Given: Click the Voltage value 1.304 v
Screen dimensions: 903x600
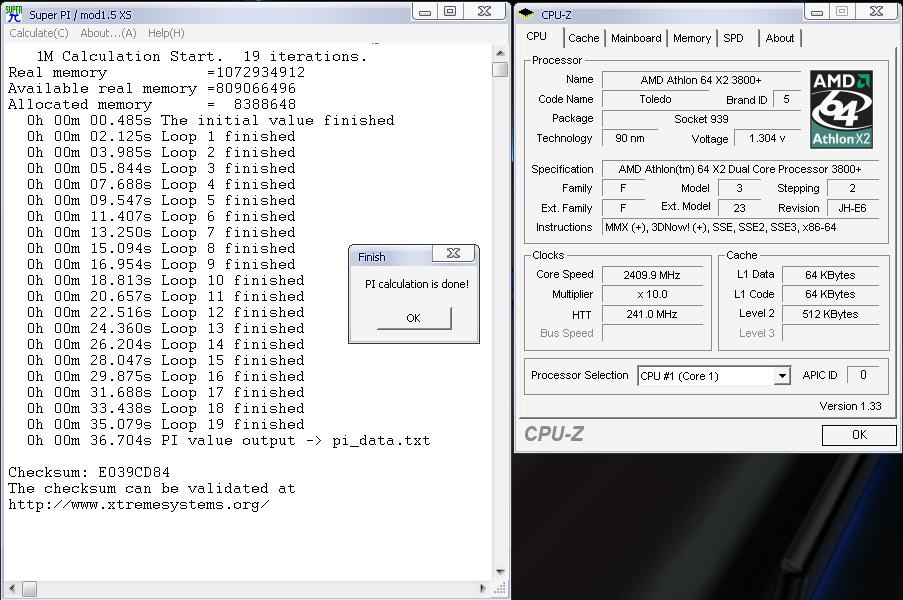Looking at the screenshot, I should coord(767,138).
